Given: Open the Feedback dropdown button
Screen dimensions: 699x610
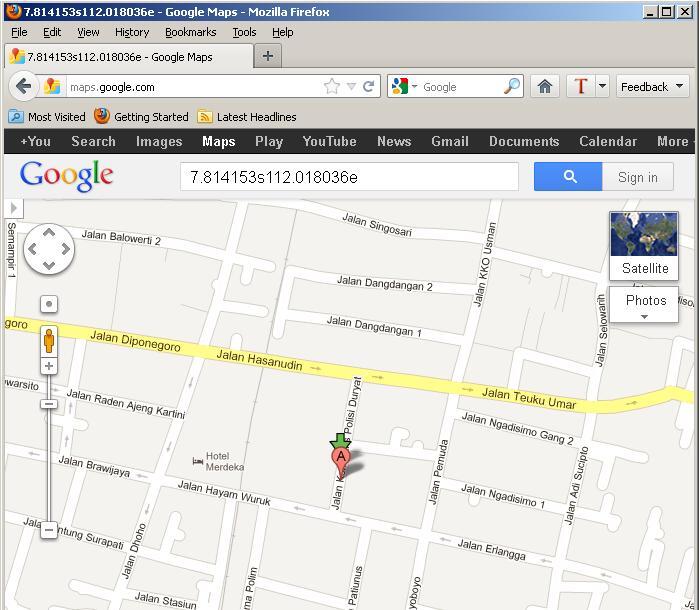Looking at the screenshot, I should 652,86.
